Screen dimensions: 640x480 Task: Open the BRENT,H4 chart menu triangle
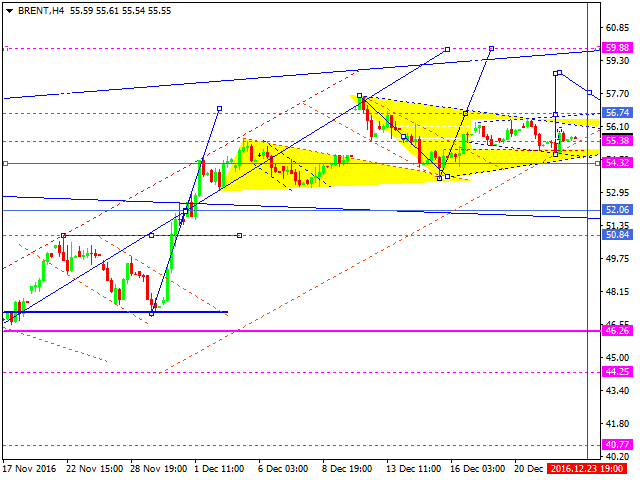tap(9, 11)
